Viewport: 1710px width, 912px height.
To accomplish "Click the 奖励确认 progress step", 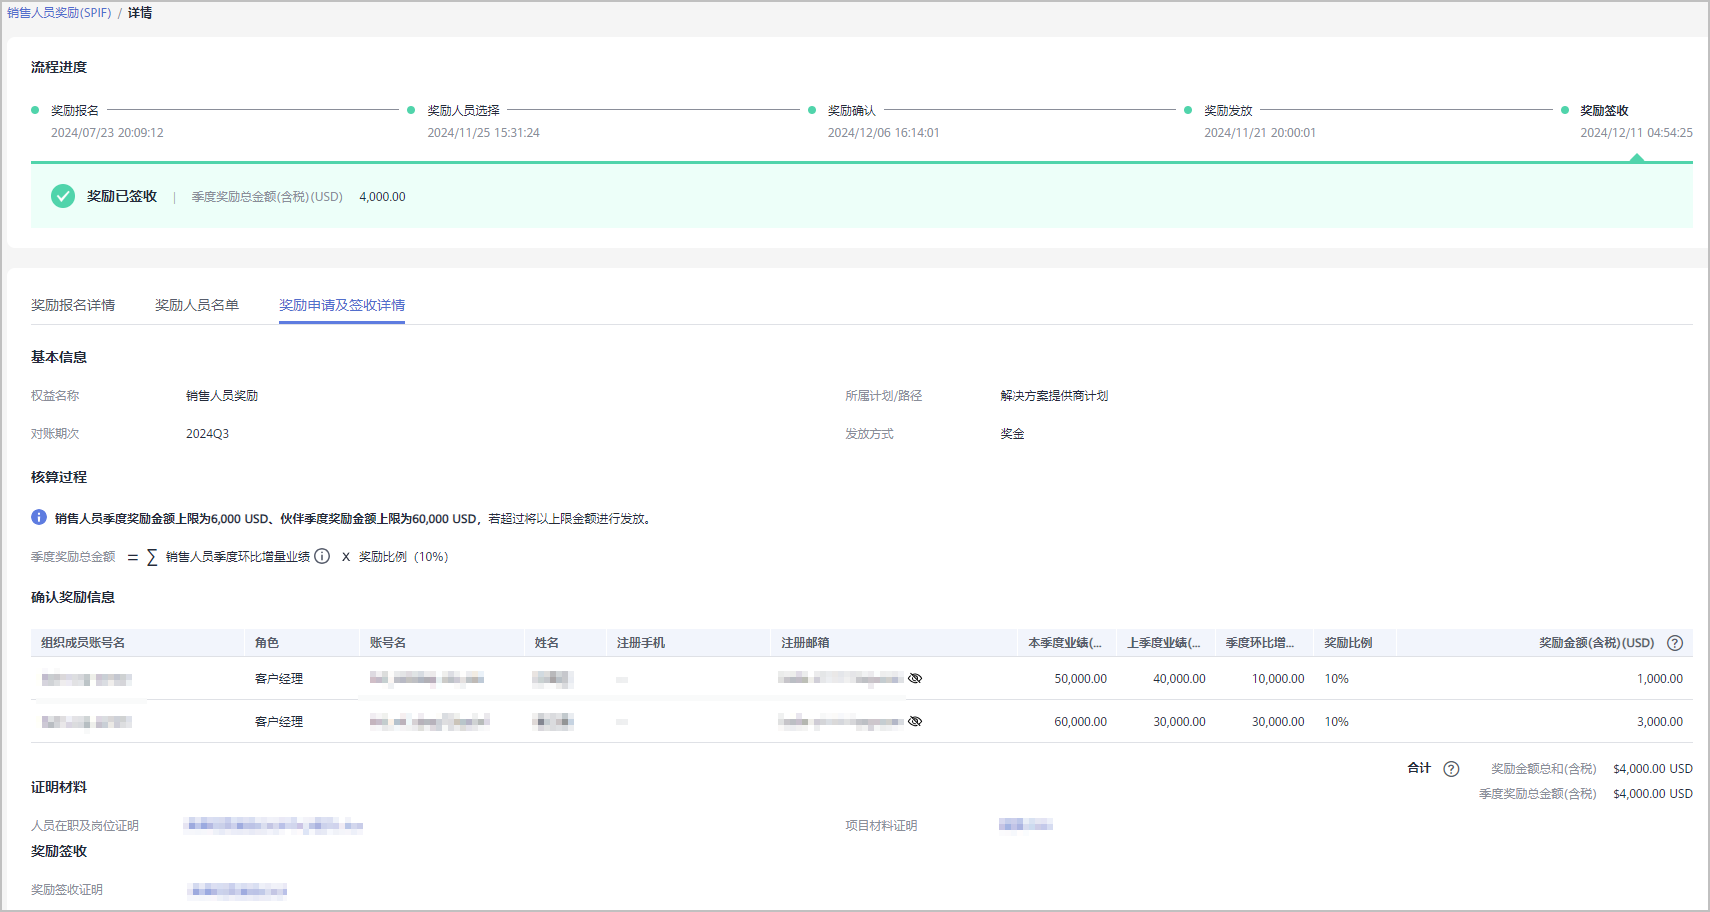I will tap(851, 111).
